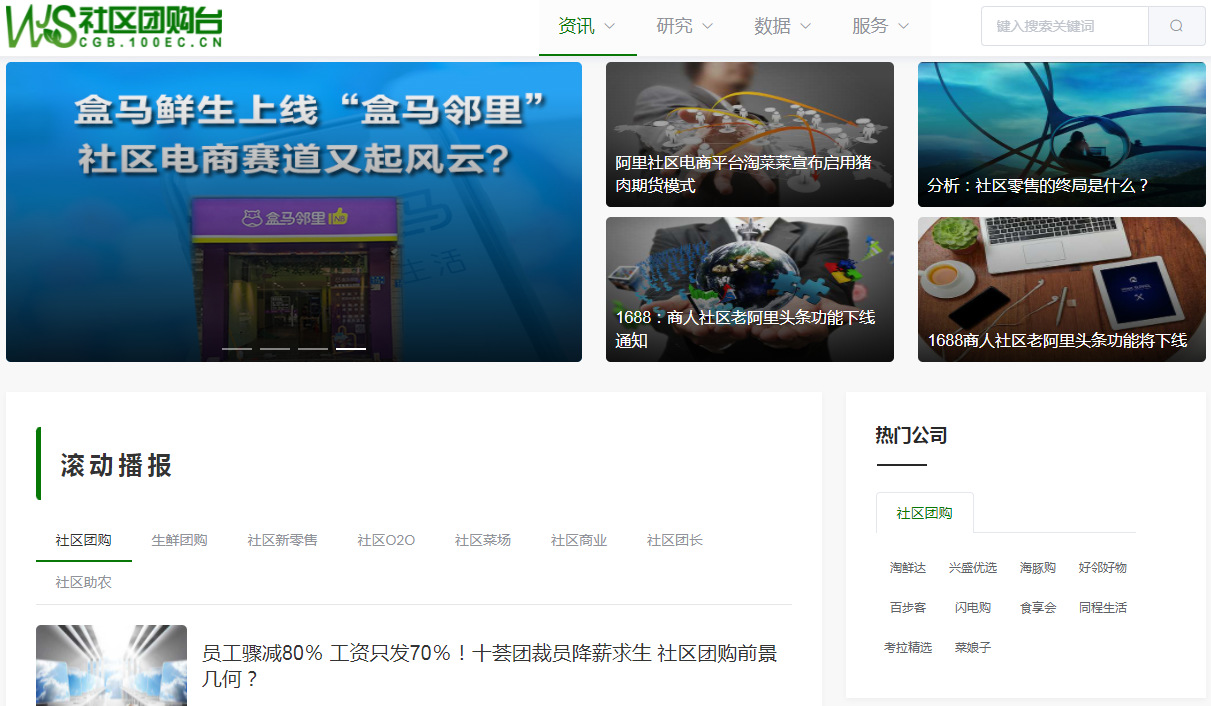The height and width of the screenshot is (706, 1211).
Task: Switch to the 社区新零售 tab
Action: 282,540
